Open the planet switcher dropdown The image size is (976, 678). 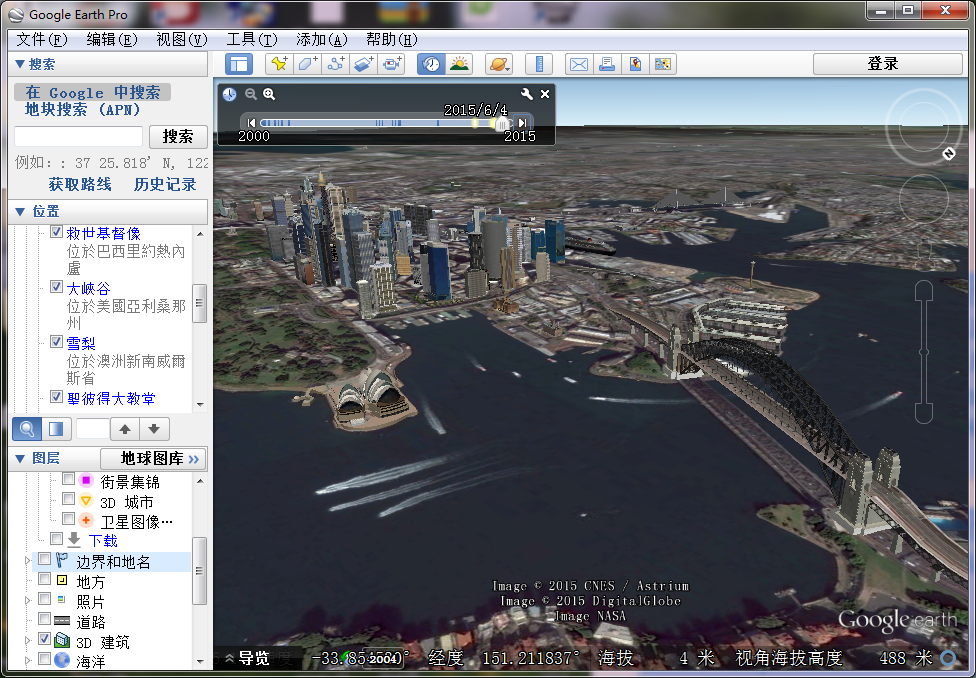(498, 64)
